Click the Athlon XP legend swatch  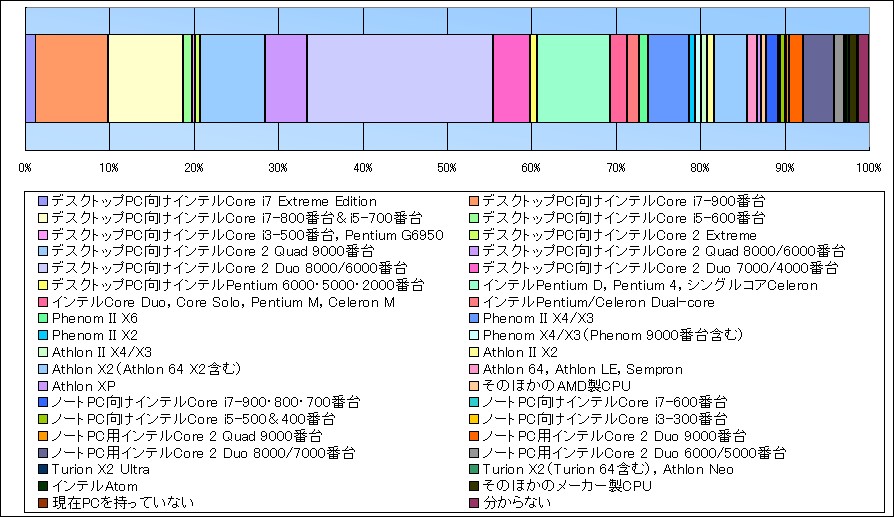pyautogui.click(x=43, y=386)
